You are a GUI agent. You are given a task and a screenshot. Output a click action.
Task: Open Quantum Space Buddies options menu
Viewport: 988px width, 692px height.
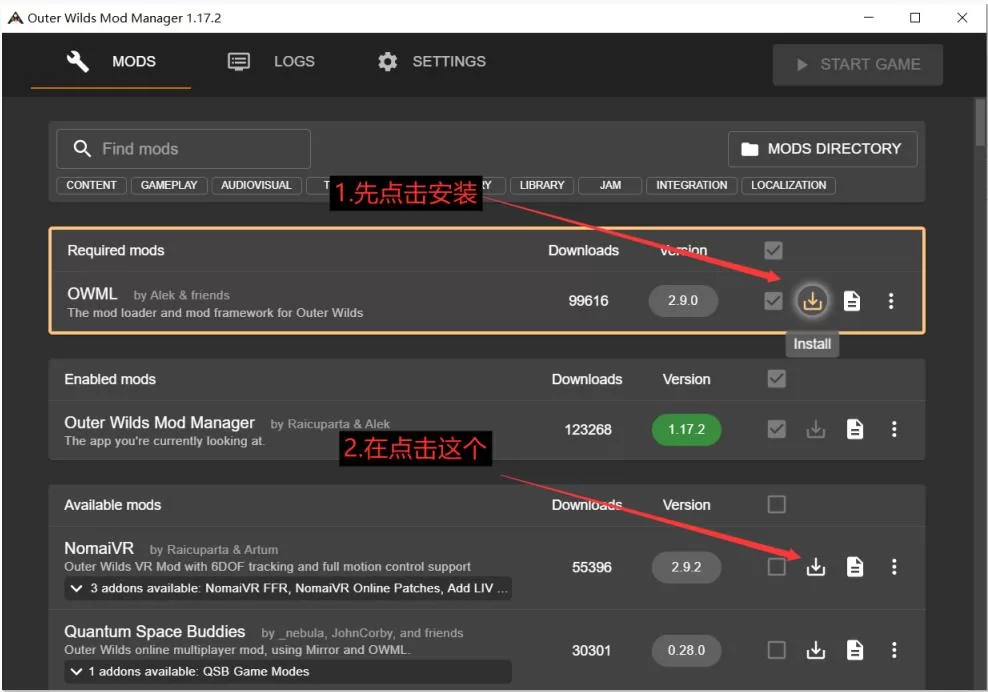pyautogui.click(x=894, y=650)
